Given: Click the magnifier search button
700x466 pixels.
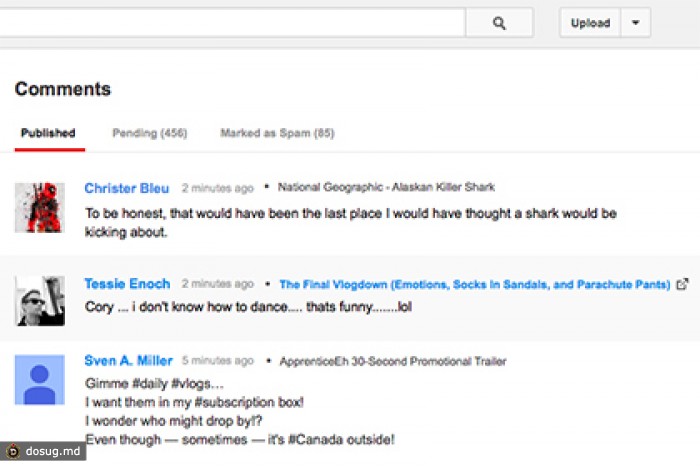Looking at the screenshot, I should (x=499, y=24).
